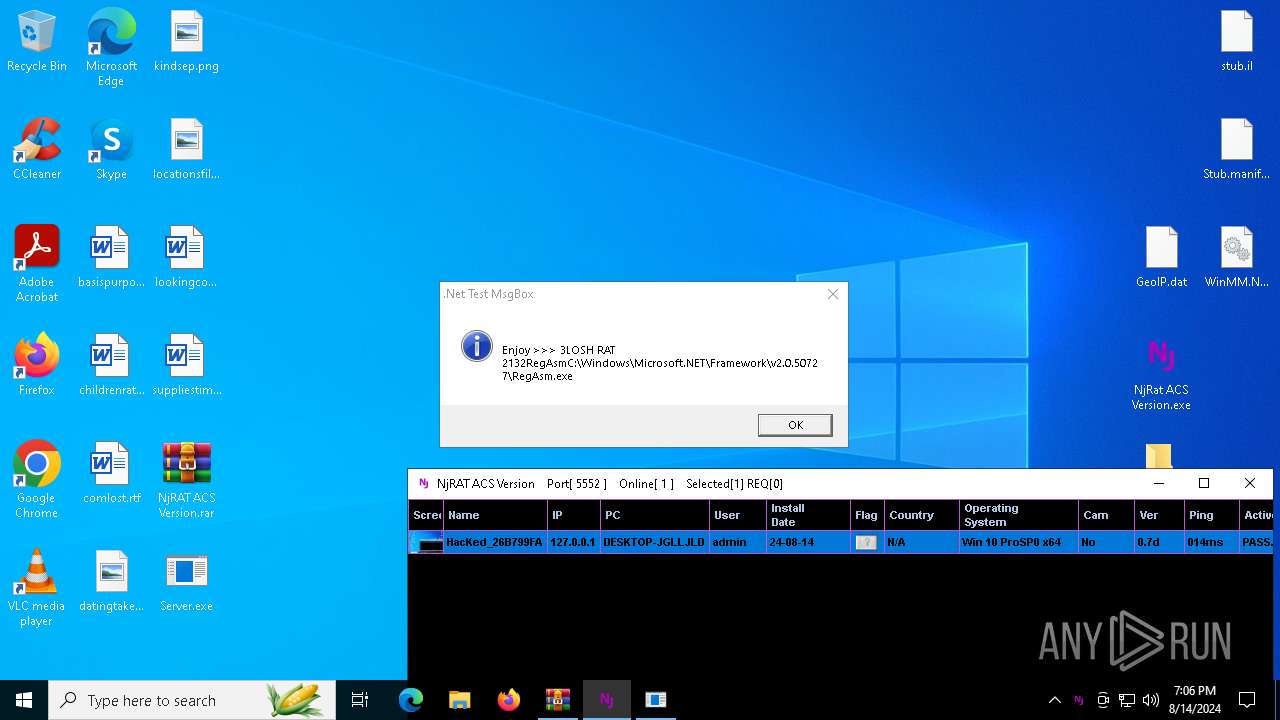This screenshot has width=1280, height=720.
Task: Click OK in .Net Test MsgBox
Action: (795, 425)
